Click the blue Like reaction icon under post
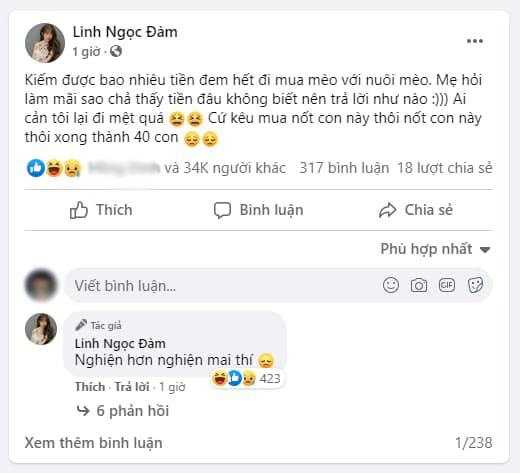 tap(36, 168)
